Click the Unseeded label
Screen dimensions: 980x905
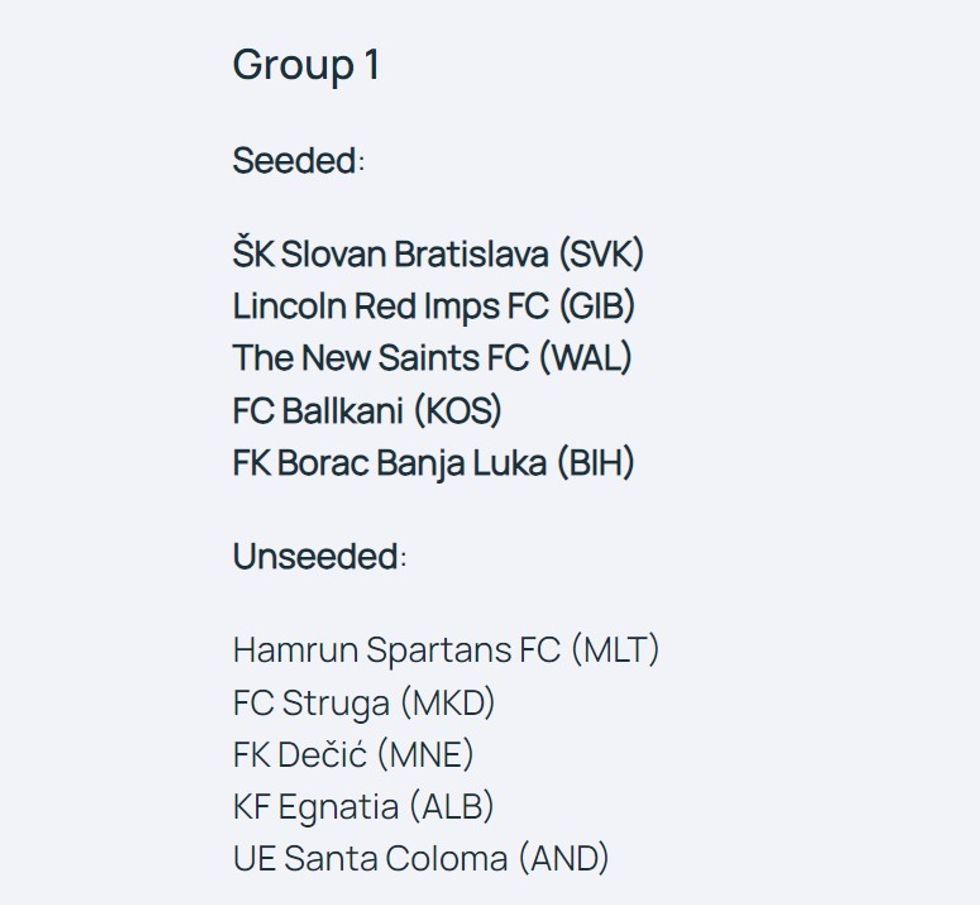(316, 556)
